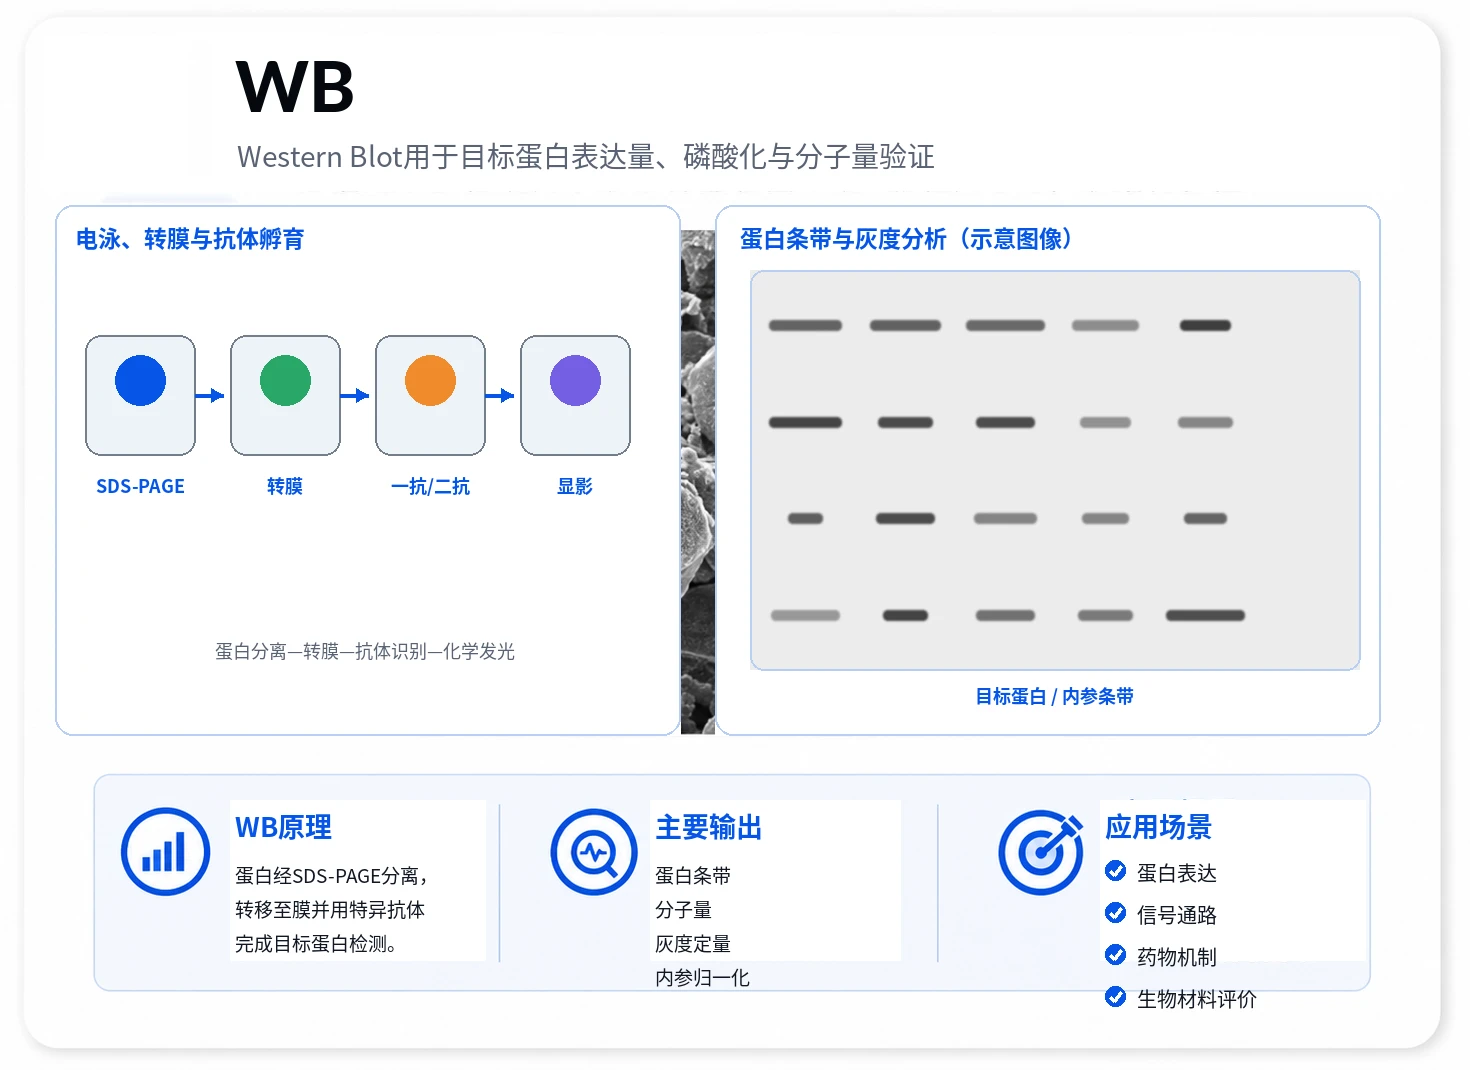Click the orange 一抗/二抗 step circle icon
This screenshot has height=1070, width=1470.
(x=430, y=380)
